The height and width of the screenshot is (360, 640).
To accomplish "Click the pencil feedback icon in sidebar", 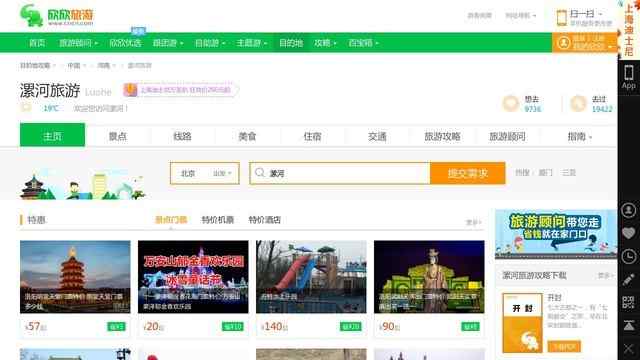I will [x=629, y=280].
